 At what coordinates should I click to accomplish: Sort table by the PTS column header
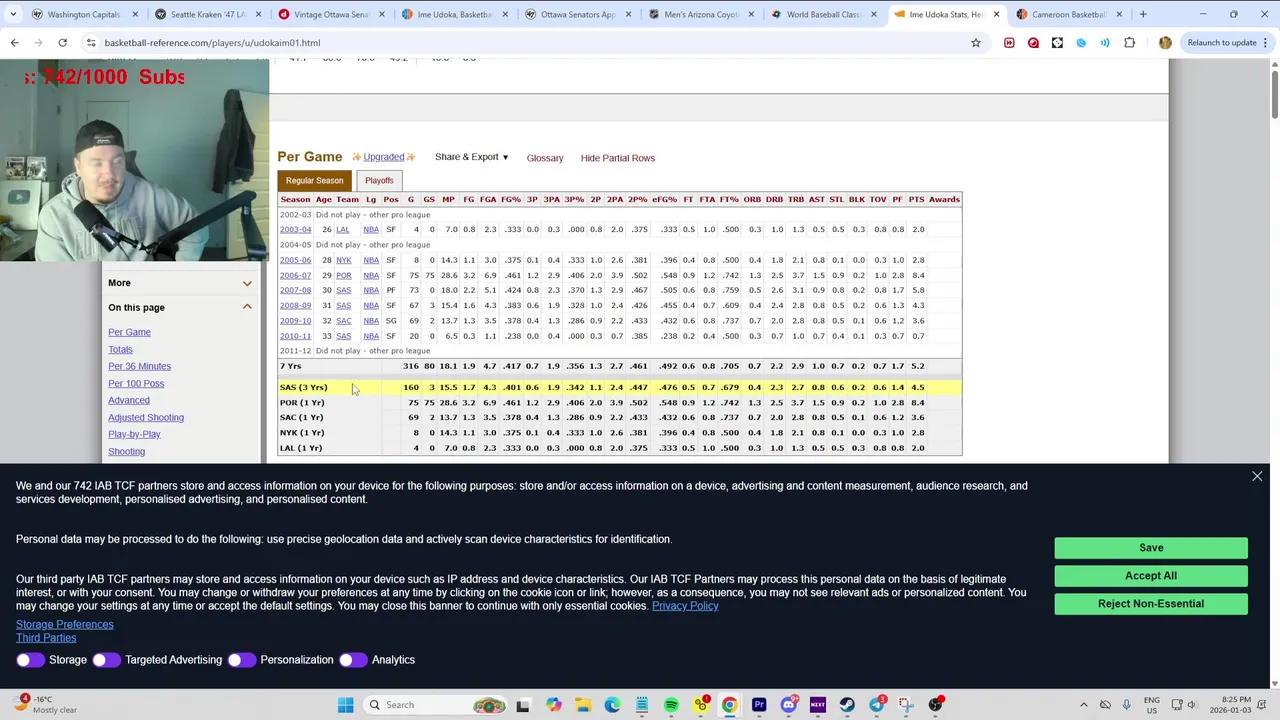916,199
